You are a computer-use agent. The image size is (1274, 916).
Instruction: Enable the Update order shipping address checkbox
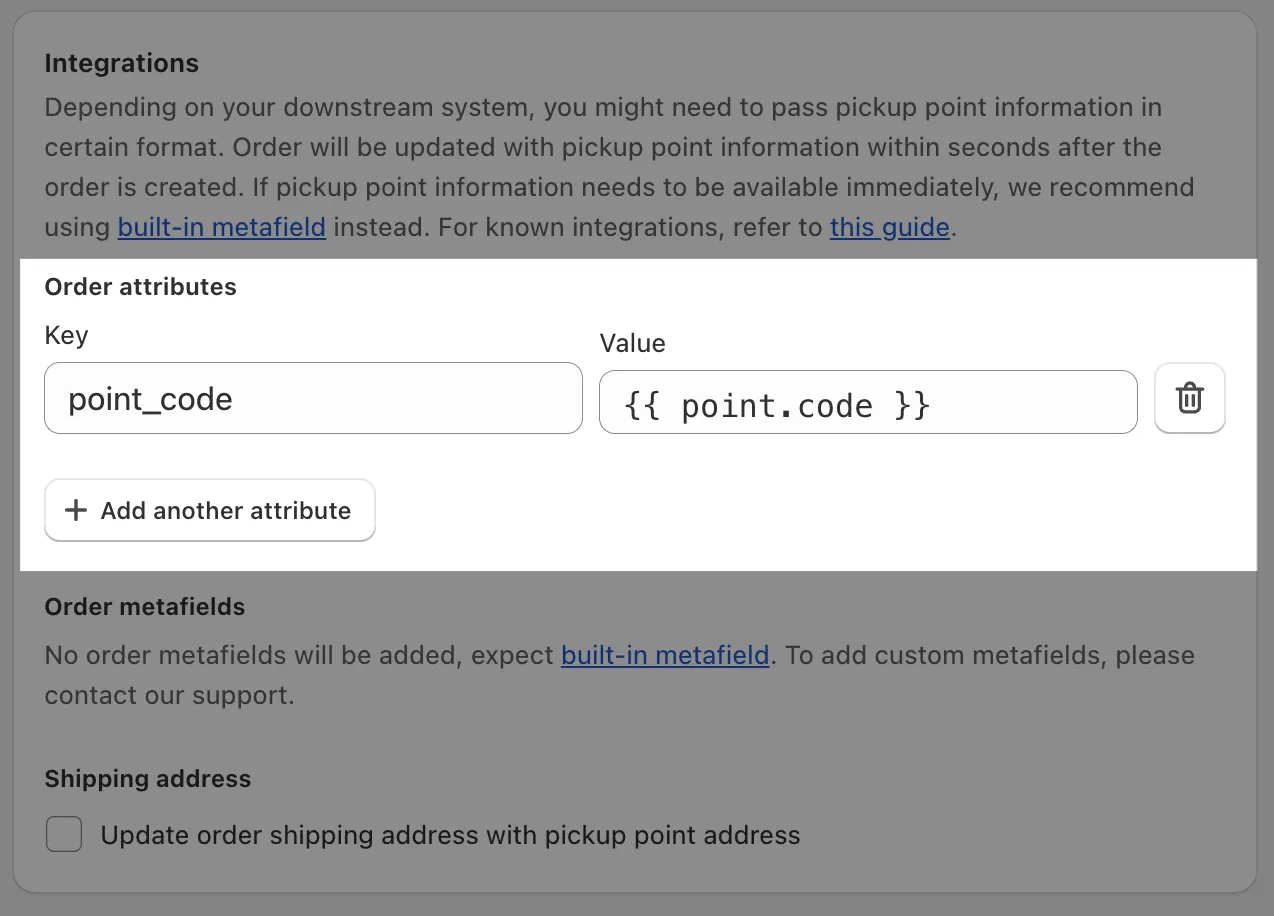pos(64,834)
